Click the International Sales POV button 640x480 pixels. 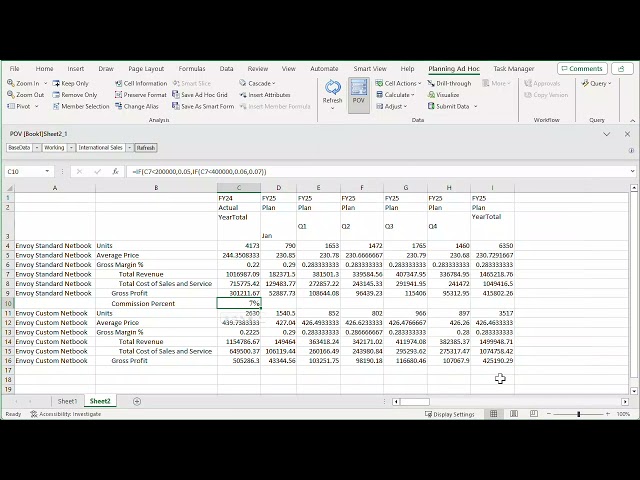tap(100, 148)
